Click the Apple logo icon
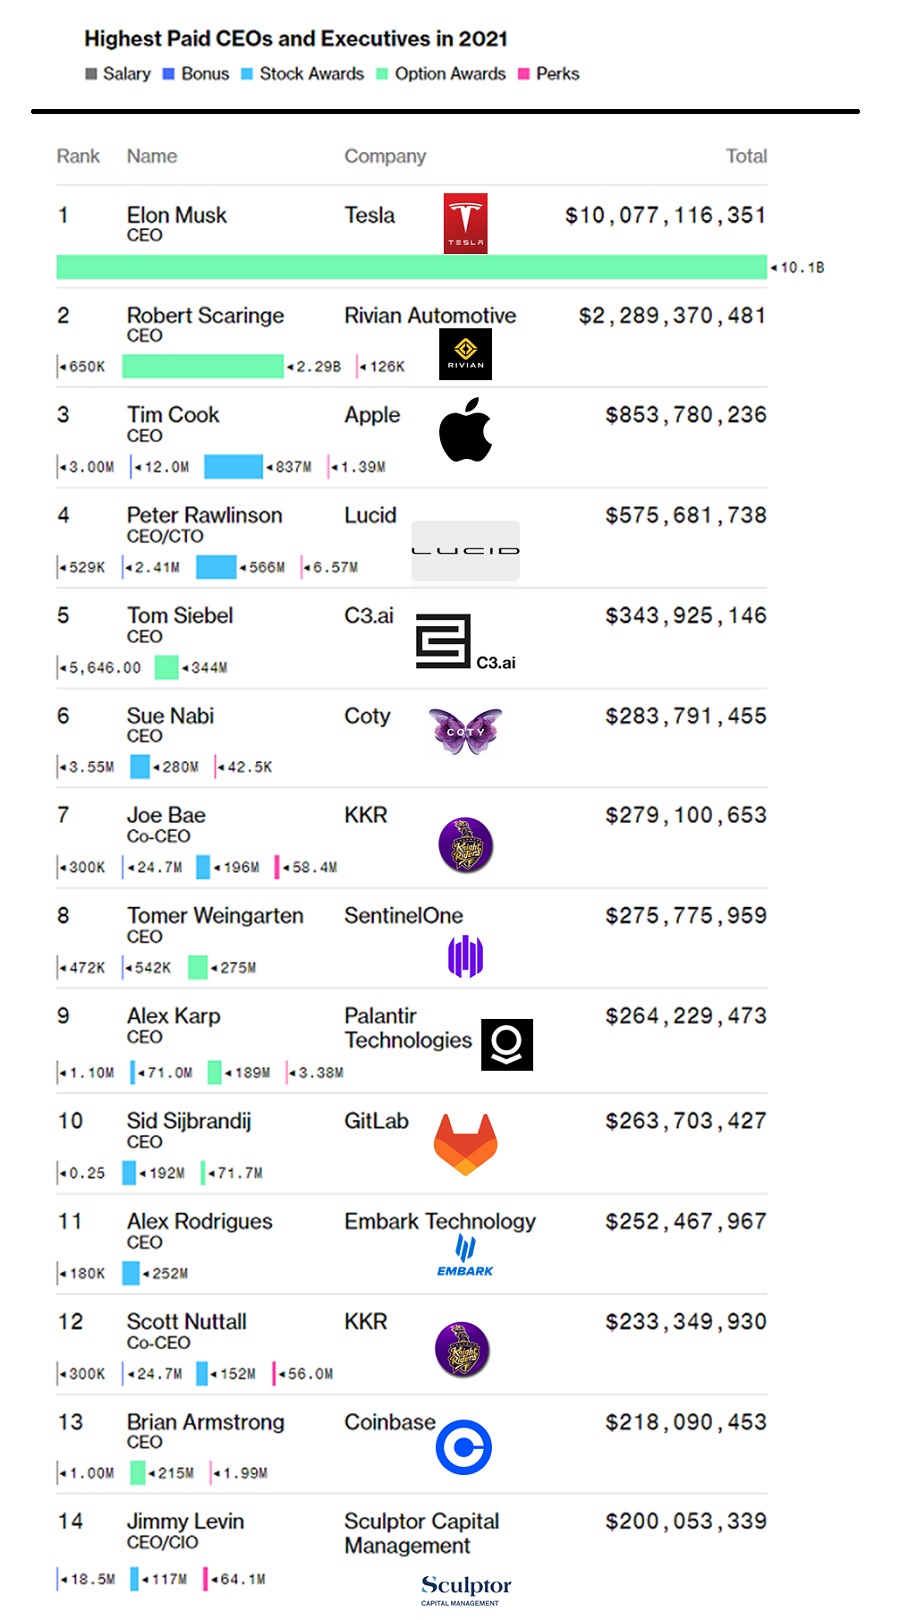900x1620 pixels. click(x=465, y=430)
